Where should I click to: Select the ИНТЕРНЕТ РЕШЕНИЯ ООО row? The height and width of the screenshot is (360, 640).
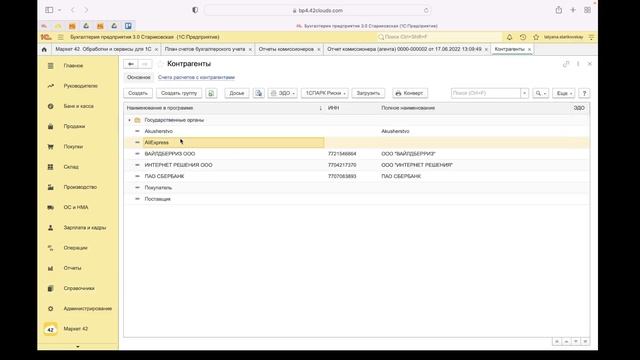pos(356,165)
